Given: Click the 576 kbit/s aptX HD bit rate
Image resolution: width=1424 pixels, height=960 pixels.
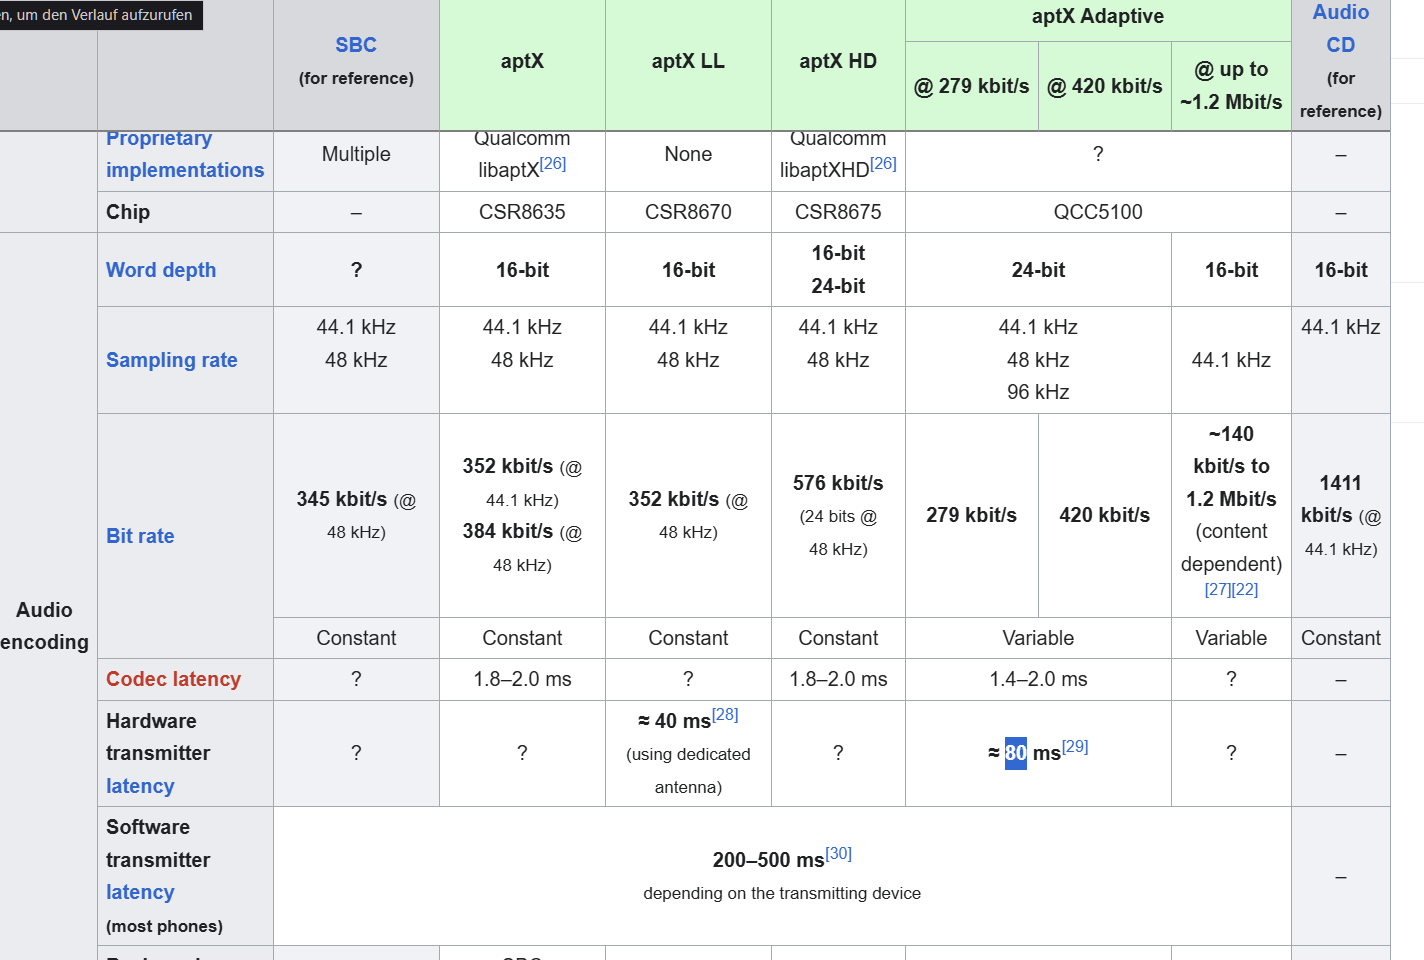Looking at the screenshot, I should click(838, 483).
